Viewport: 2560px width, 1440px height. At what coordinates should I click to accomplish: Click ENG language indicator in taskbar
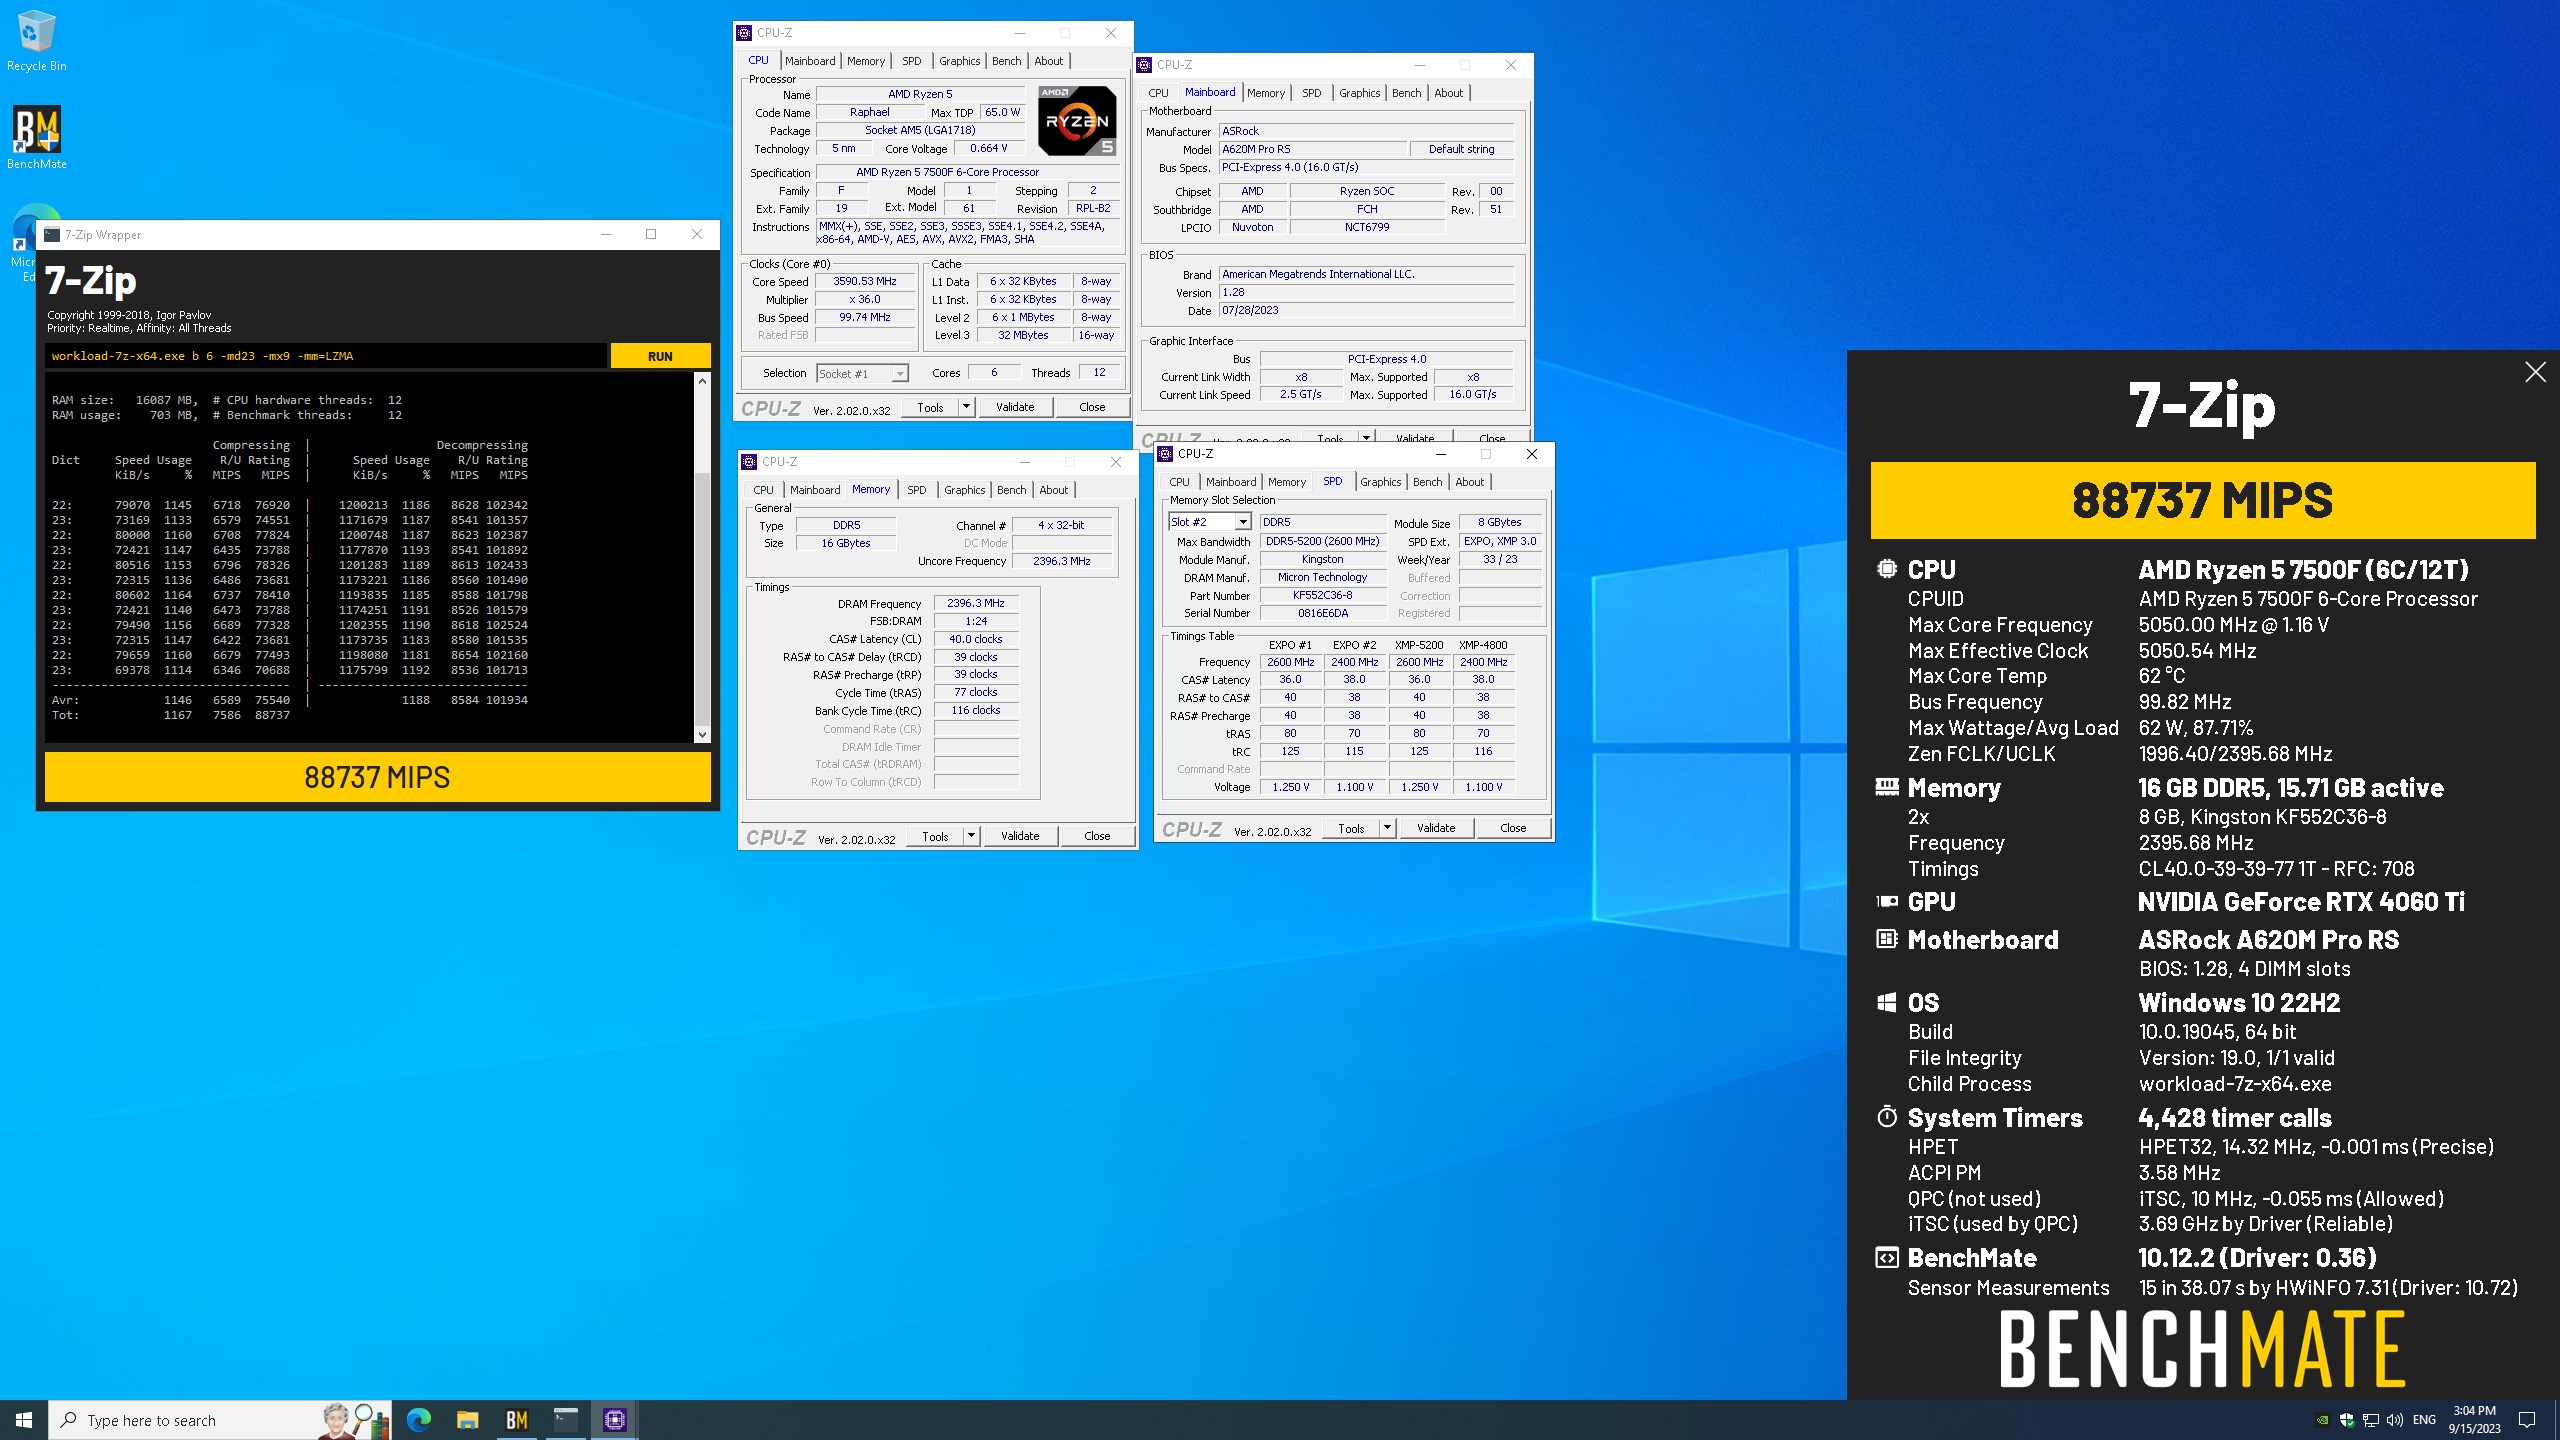click(2424, 1420)
